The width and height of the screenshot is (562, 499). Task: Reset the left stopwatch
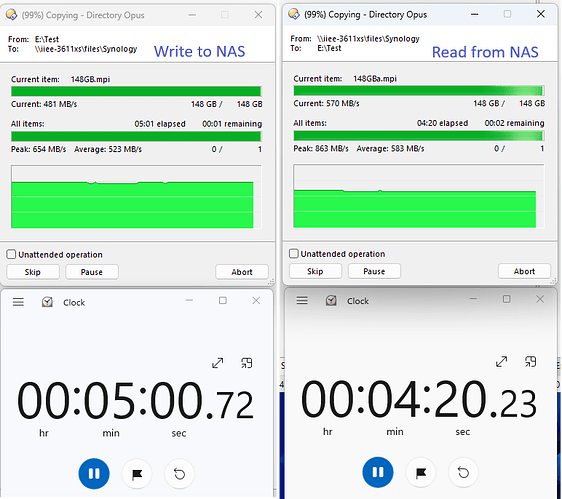pos(179,474)
